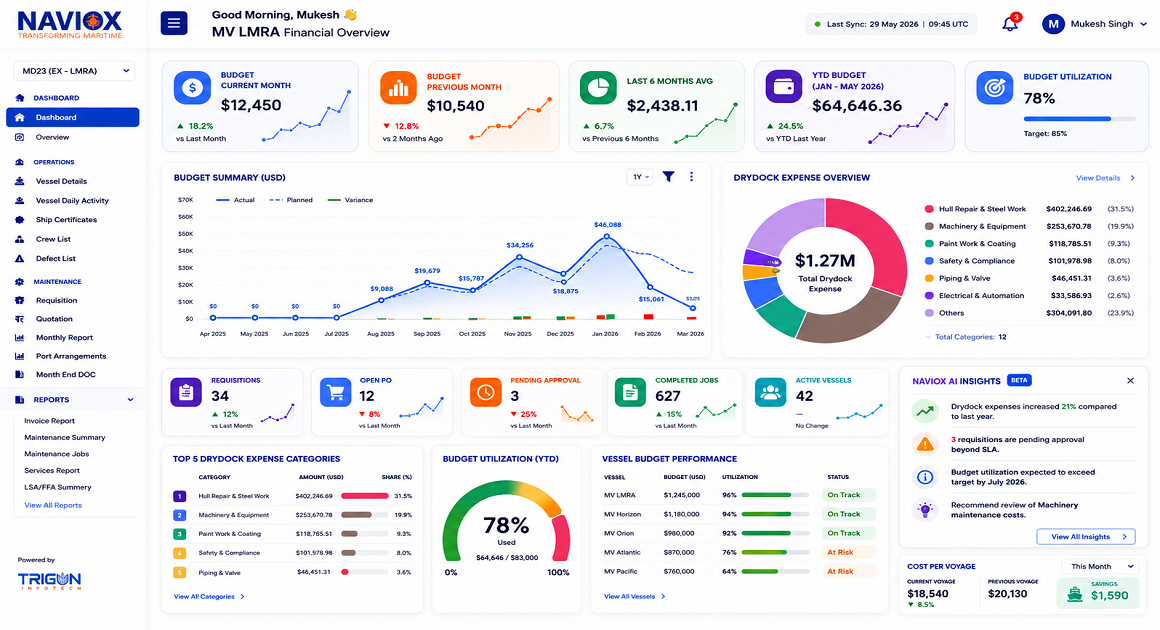Open the Budget Summary filter funnel

[668, 177]
